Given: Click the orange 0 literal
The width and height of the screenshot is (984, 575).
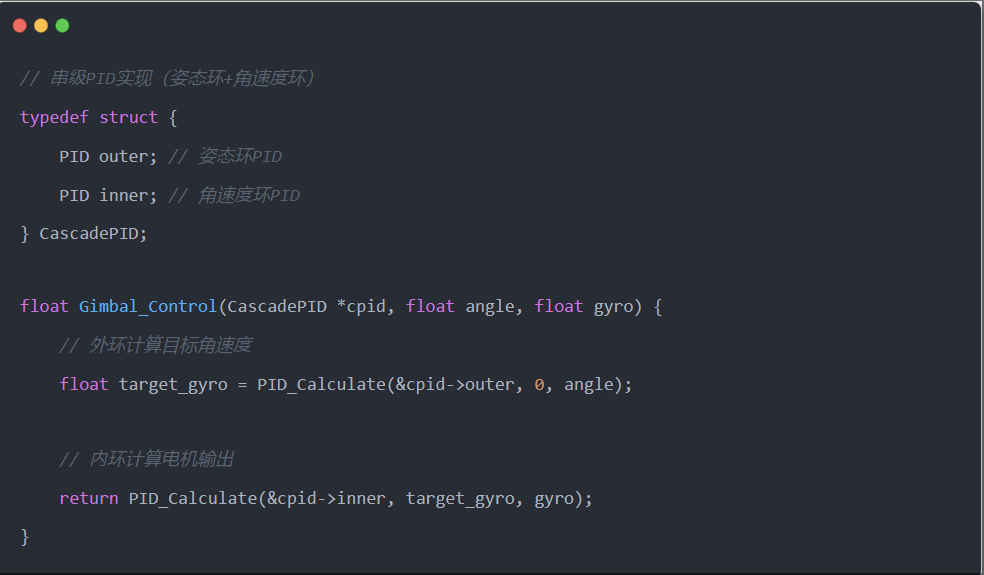Looking at the screenshot, I should 539,385.
